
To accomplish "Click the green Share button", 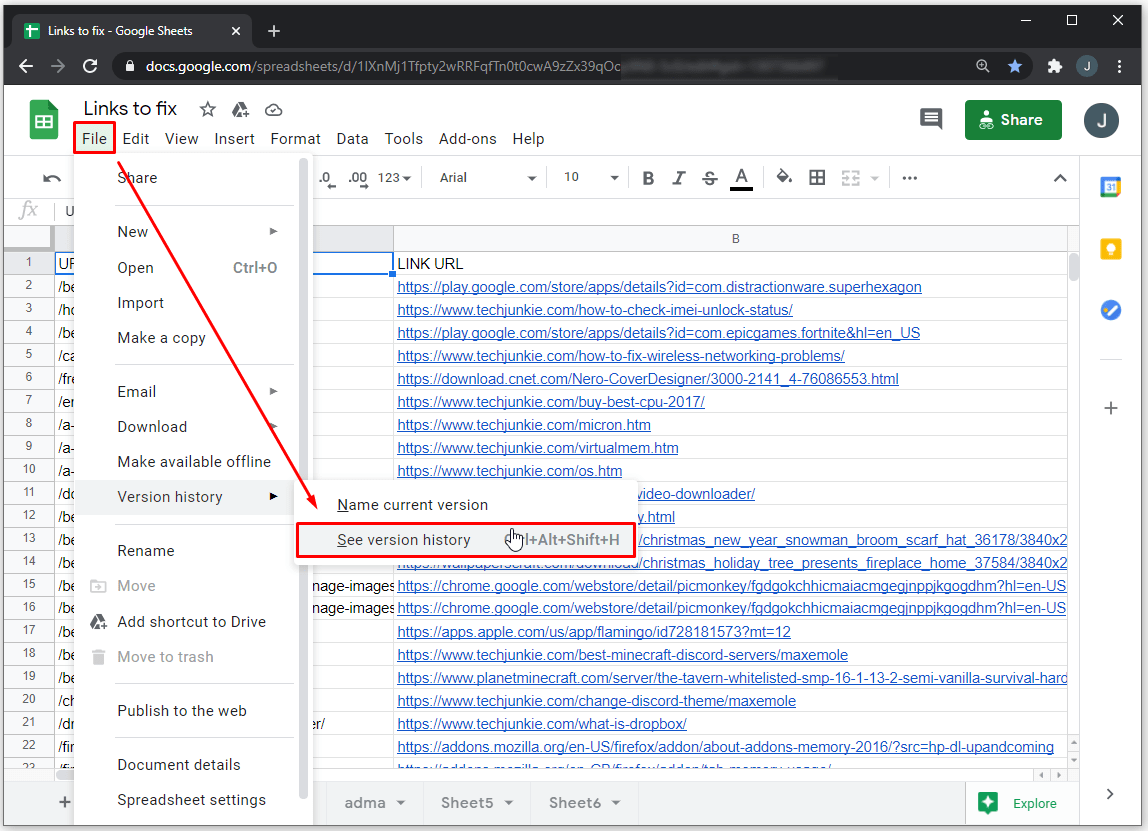I will 1012,120.
